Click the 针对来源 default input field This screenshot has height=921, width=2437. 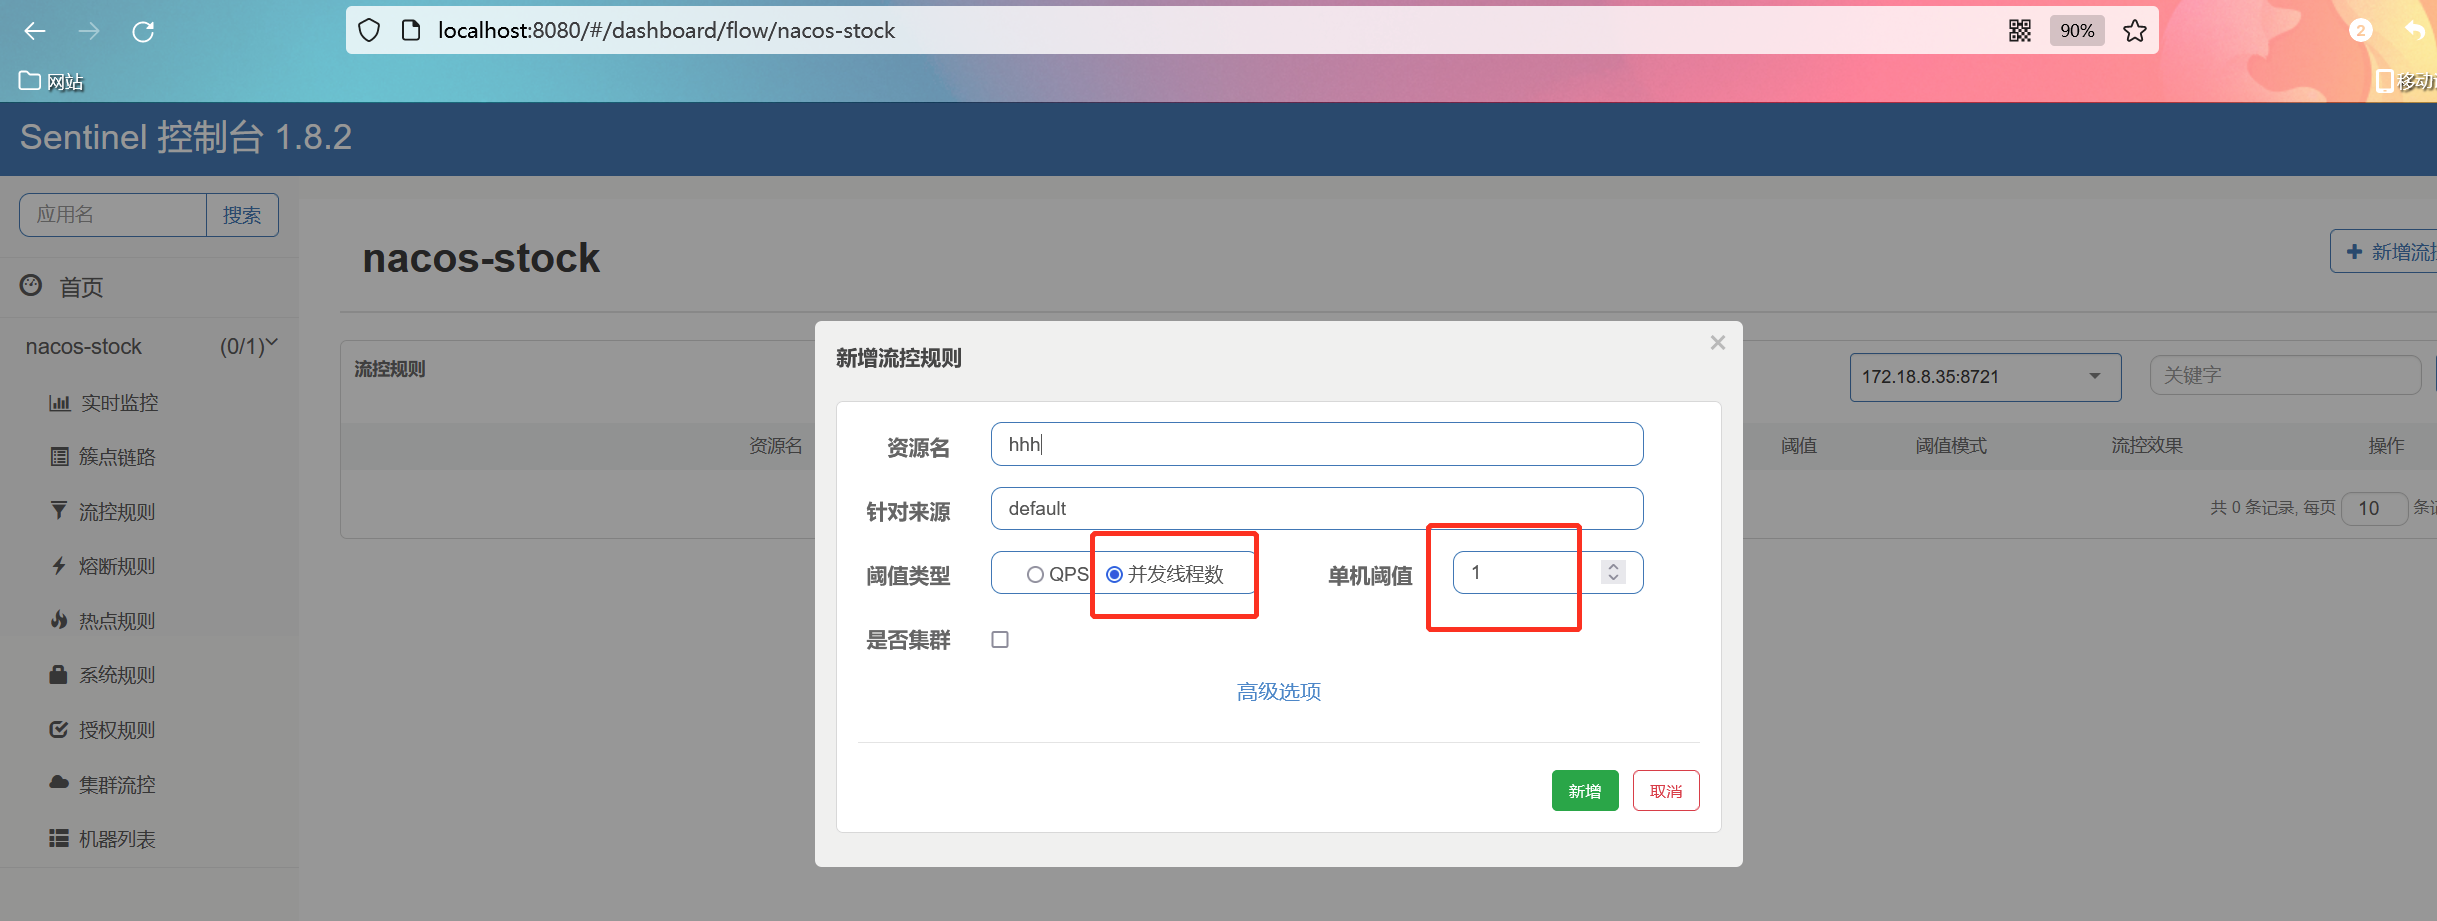[x=1317, y=509]
